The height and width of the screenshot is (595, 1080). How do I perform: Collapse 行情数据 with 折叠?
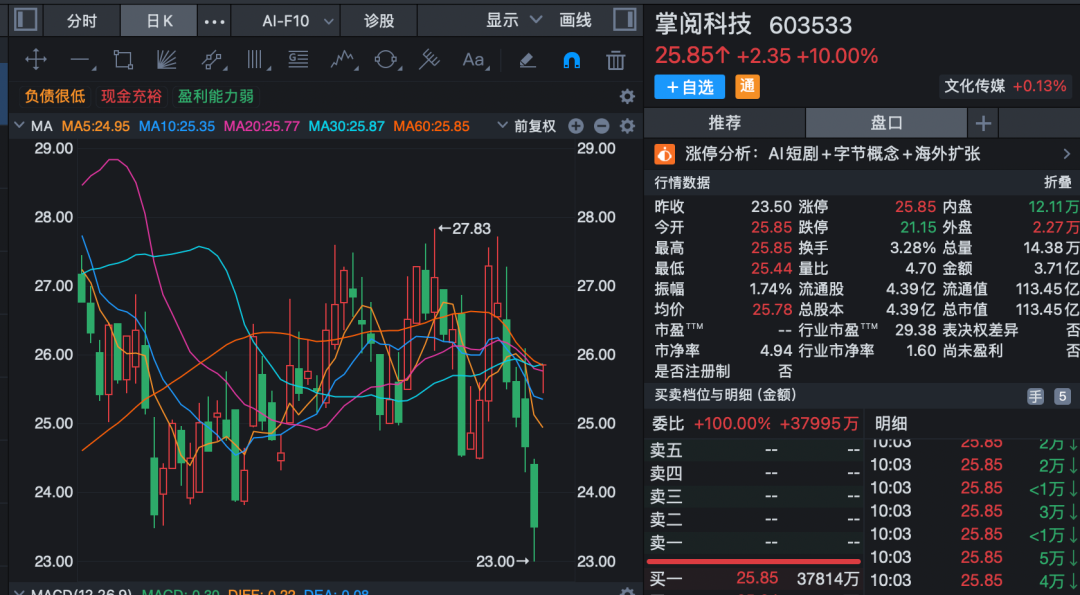click(1058, 182)
